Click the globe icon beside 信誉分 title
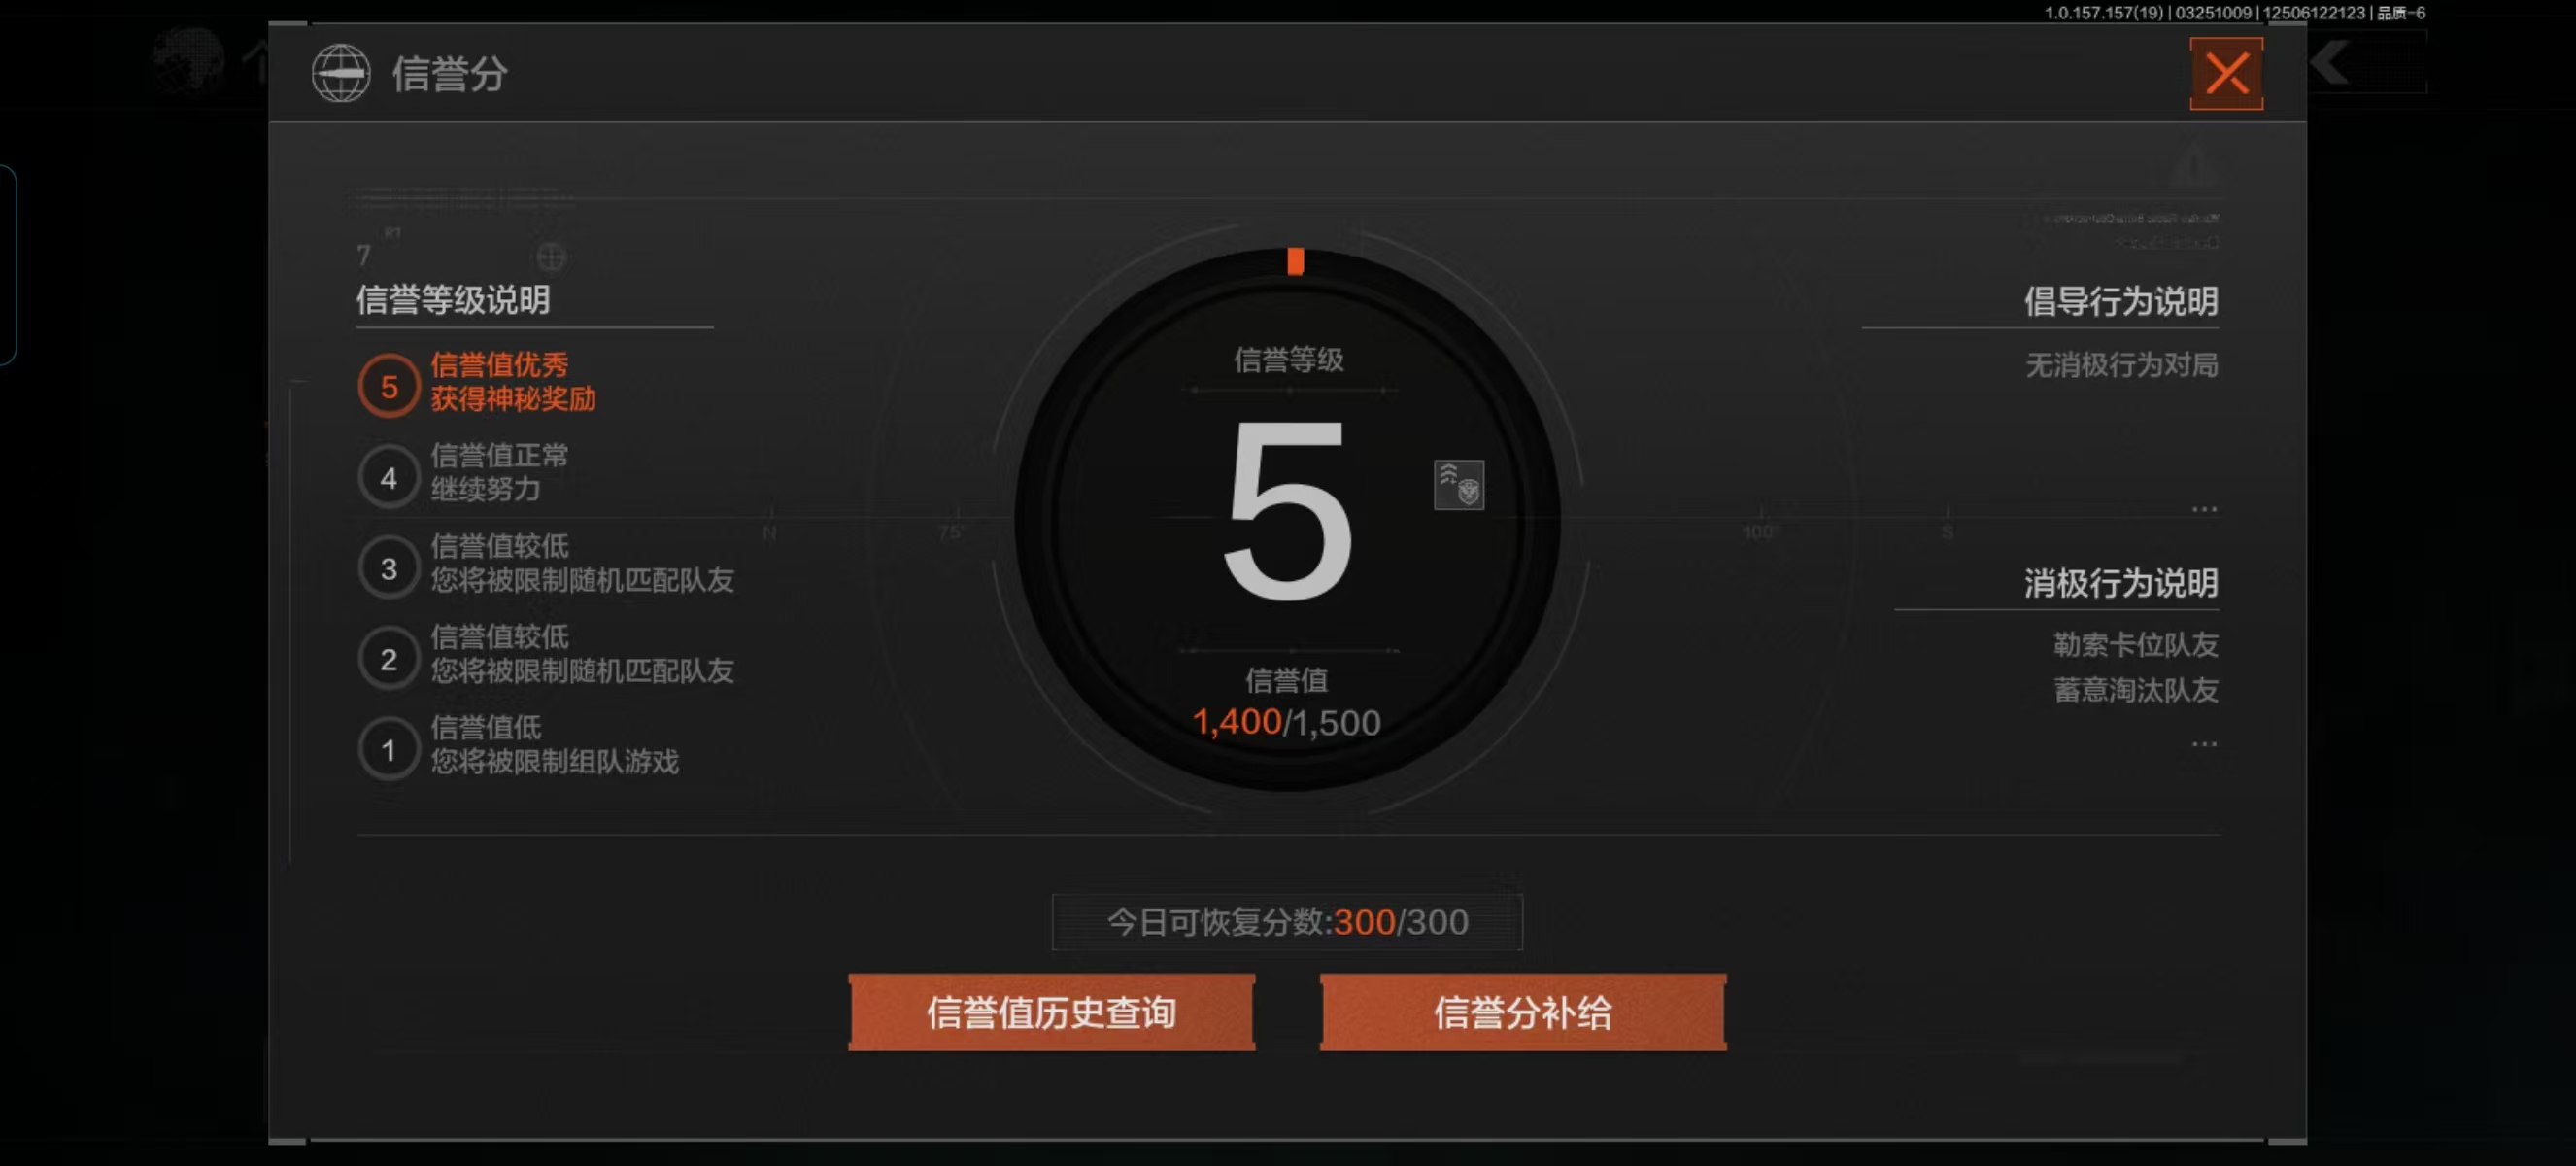Image resolution: width=2576 pixels, height=1166 pixels. (341, 74)
